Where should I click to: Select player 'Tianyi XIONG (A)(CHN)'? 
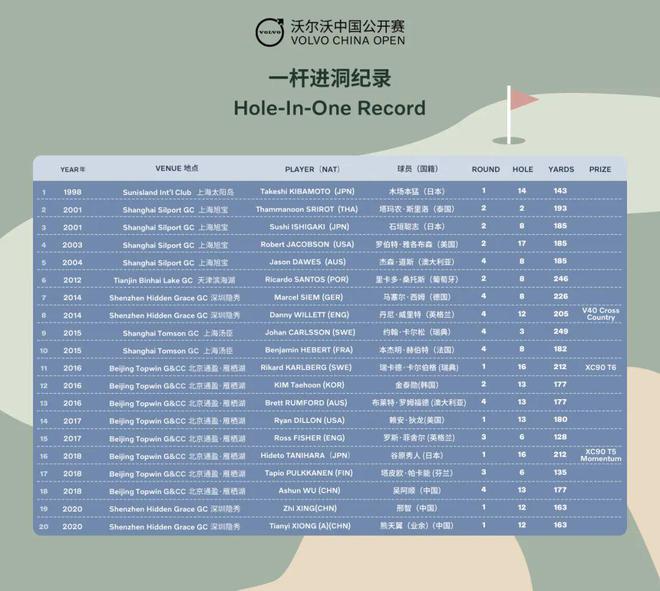310,526
